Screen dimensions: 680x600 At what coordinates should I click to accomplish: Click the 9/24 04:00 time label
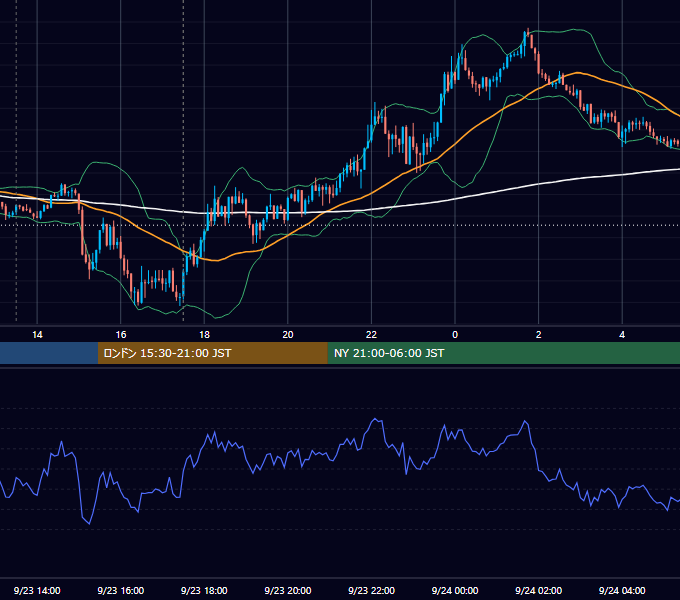coord(622,590)
